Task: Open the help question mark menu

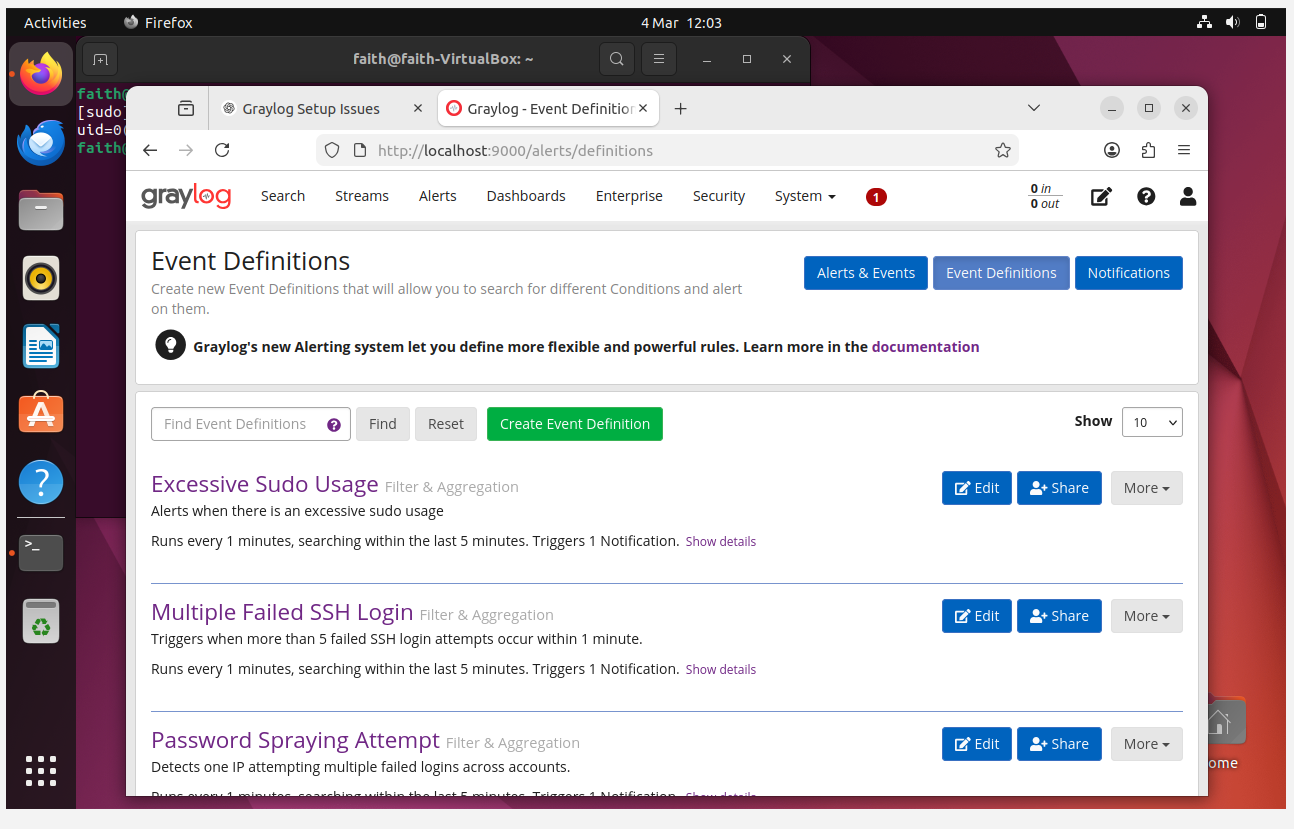Action: tap(1146, 197)
